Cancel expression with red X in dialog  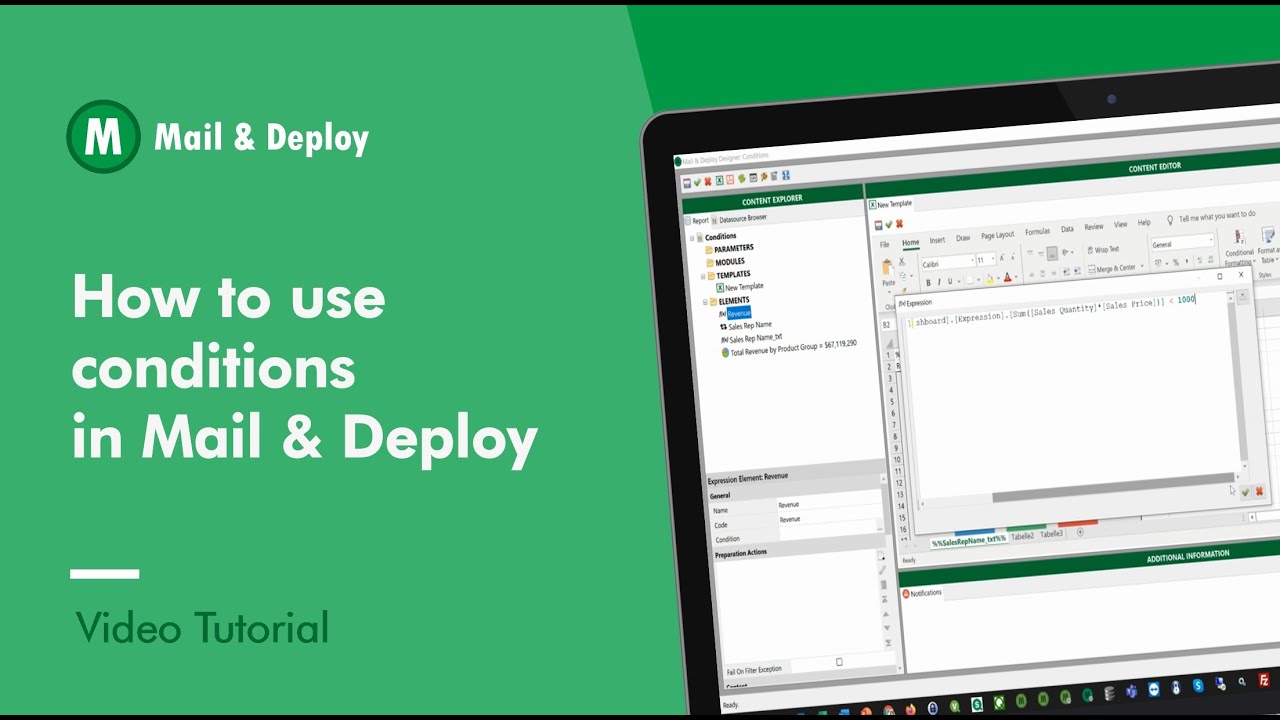pyautogui.click(x=1259, y=491)
